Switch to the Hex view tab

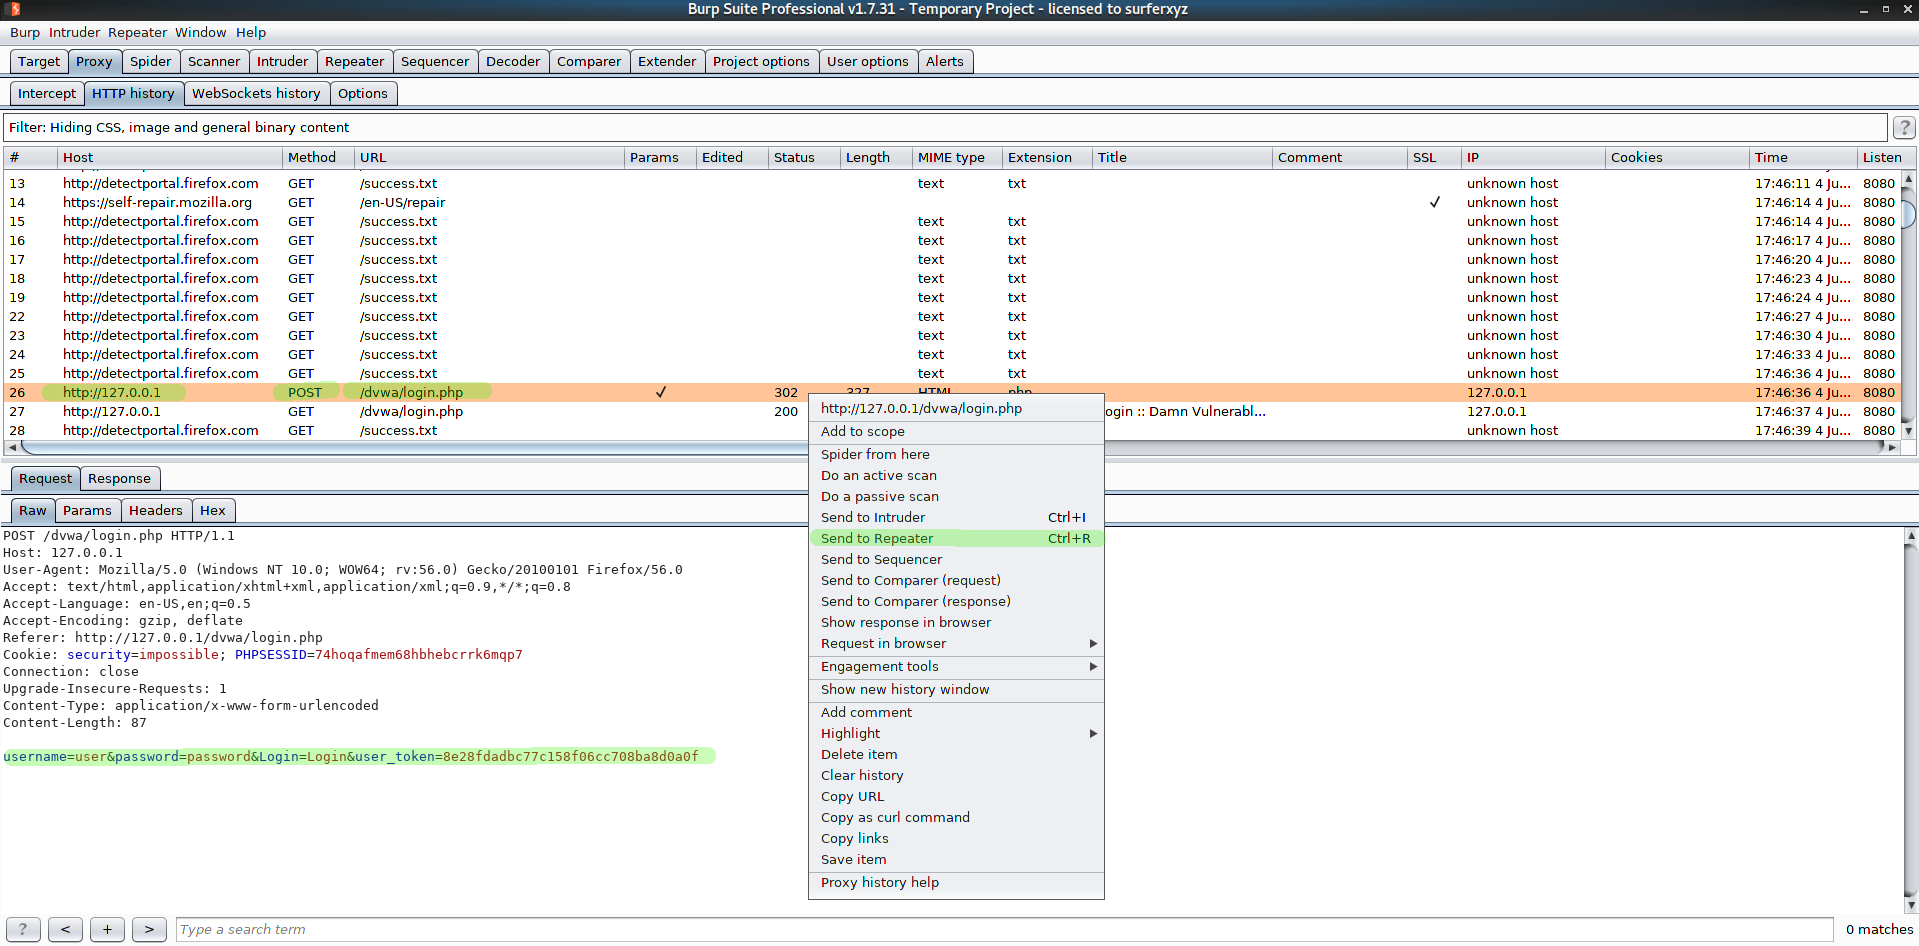click(213, 510)
